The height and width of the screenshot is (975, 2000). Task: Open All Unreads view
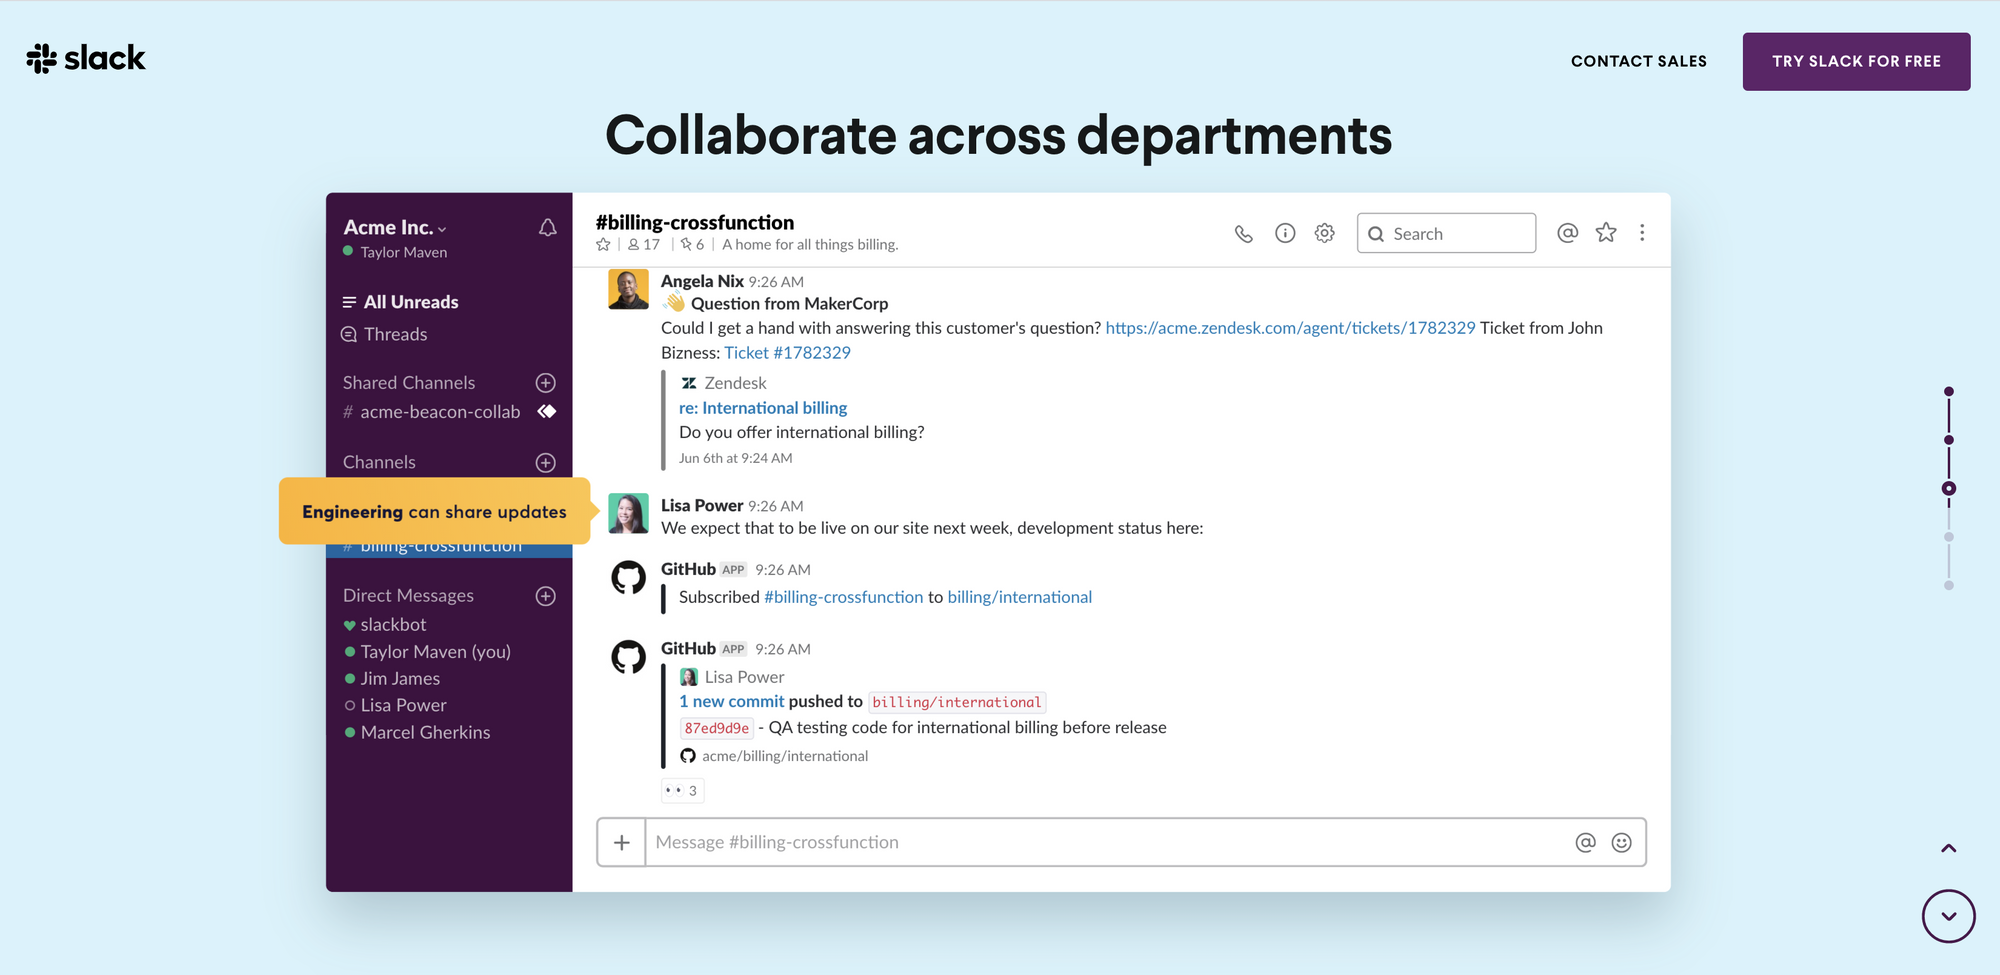click(400, 302)
